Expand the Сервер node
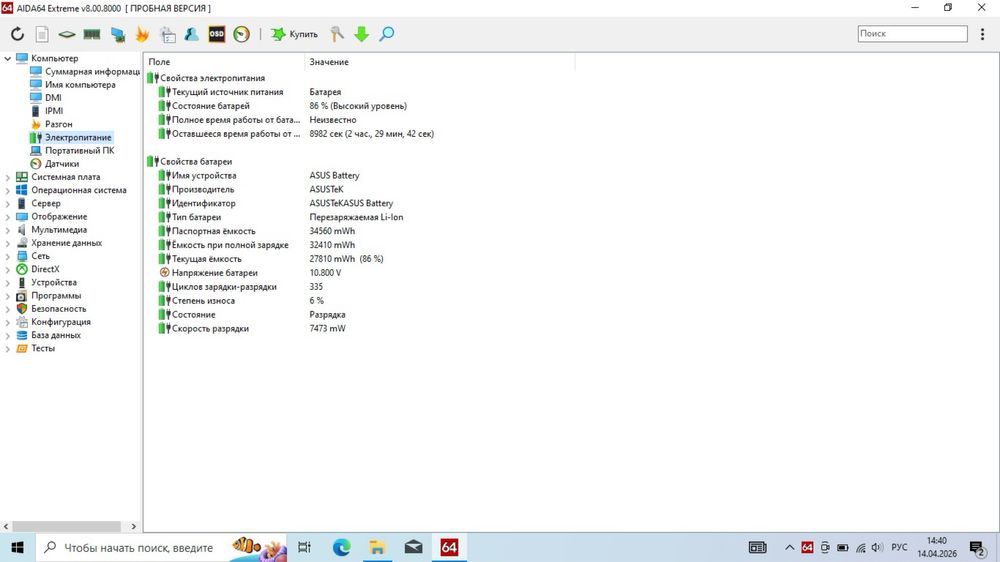 [8, 203]
